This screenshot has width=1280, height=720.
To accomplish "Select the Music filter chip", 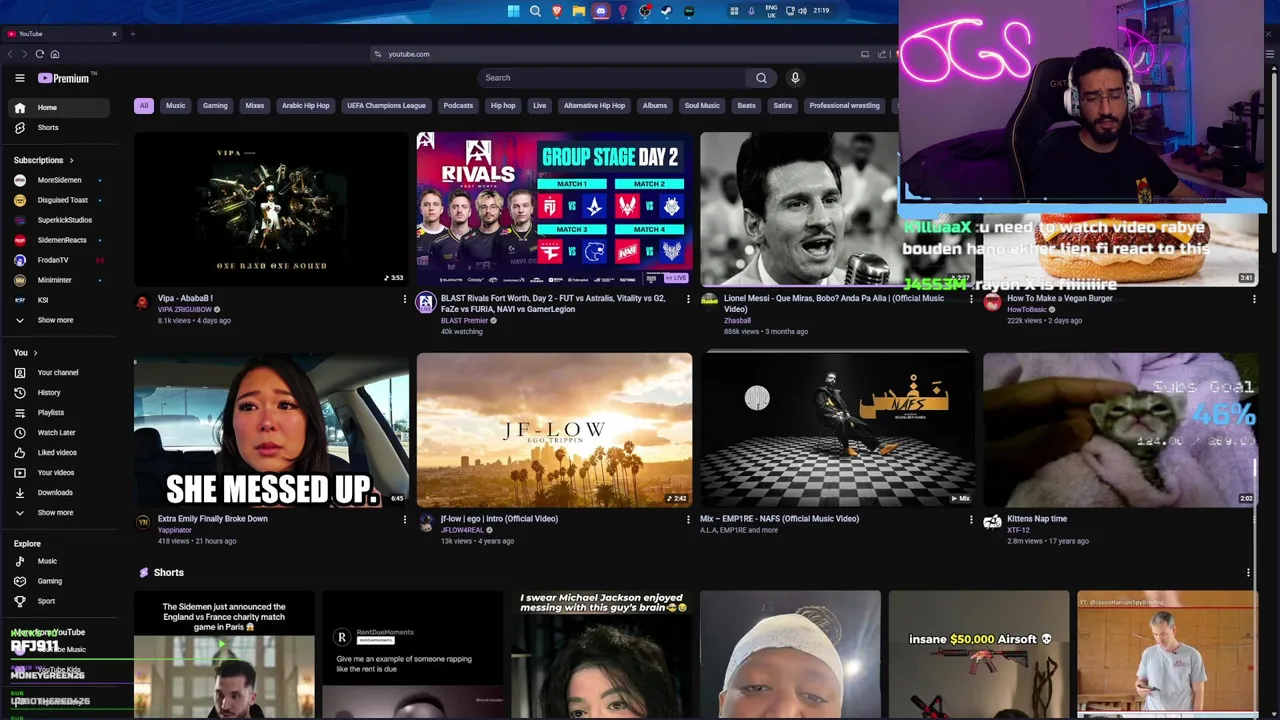I will 175,106.
